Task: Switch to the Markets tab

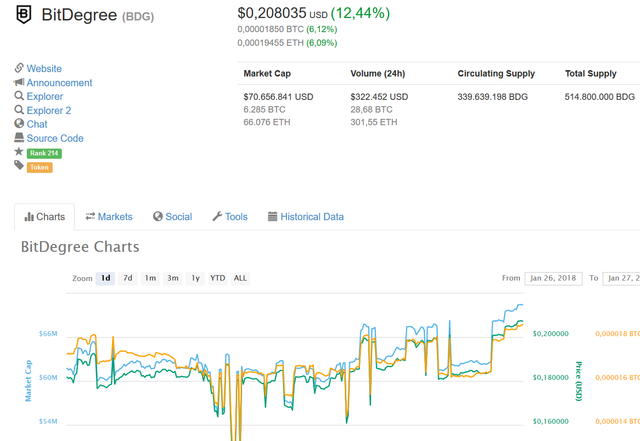Action: (109, 217)
